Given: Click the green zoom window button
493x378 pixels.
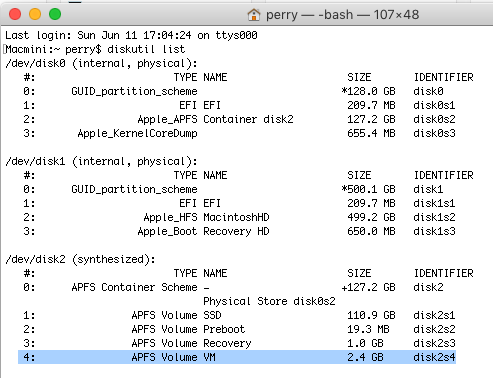Looking at the screenshot, I should coord(55,14).
